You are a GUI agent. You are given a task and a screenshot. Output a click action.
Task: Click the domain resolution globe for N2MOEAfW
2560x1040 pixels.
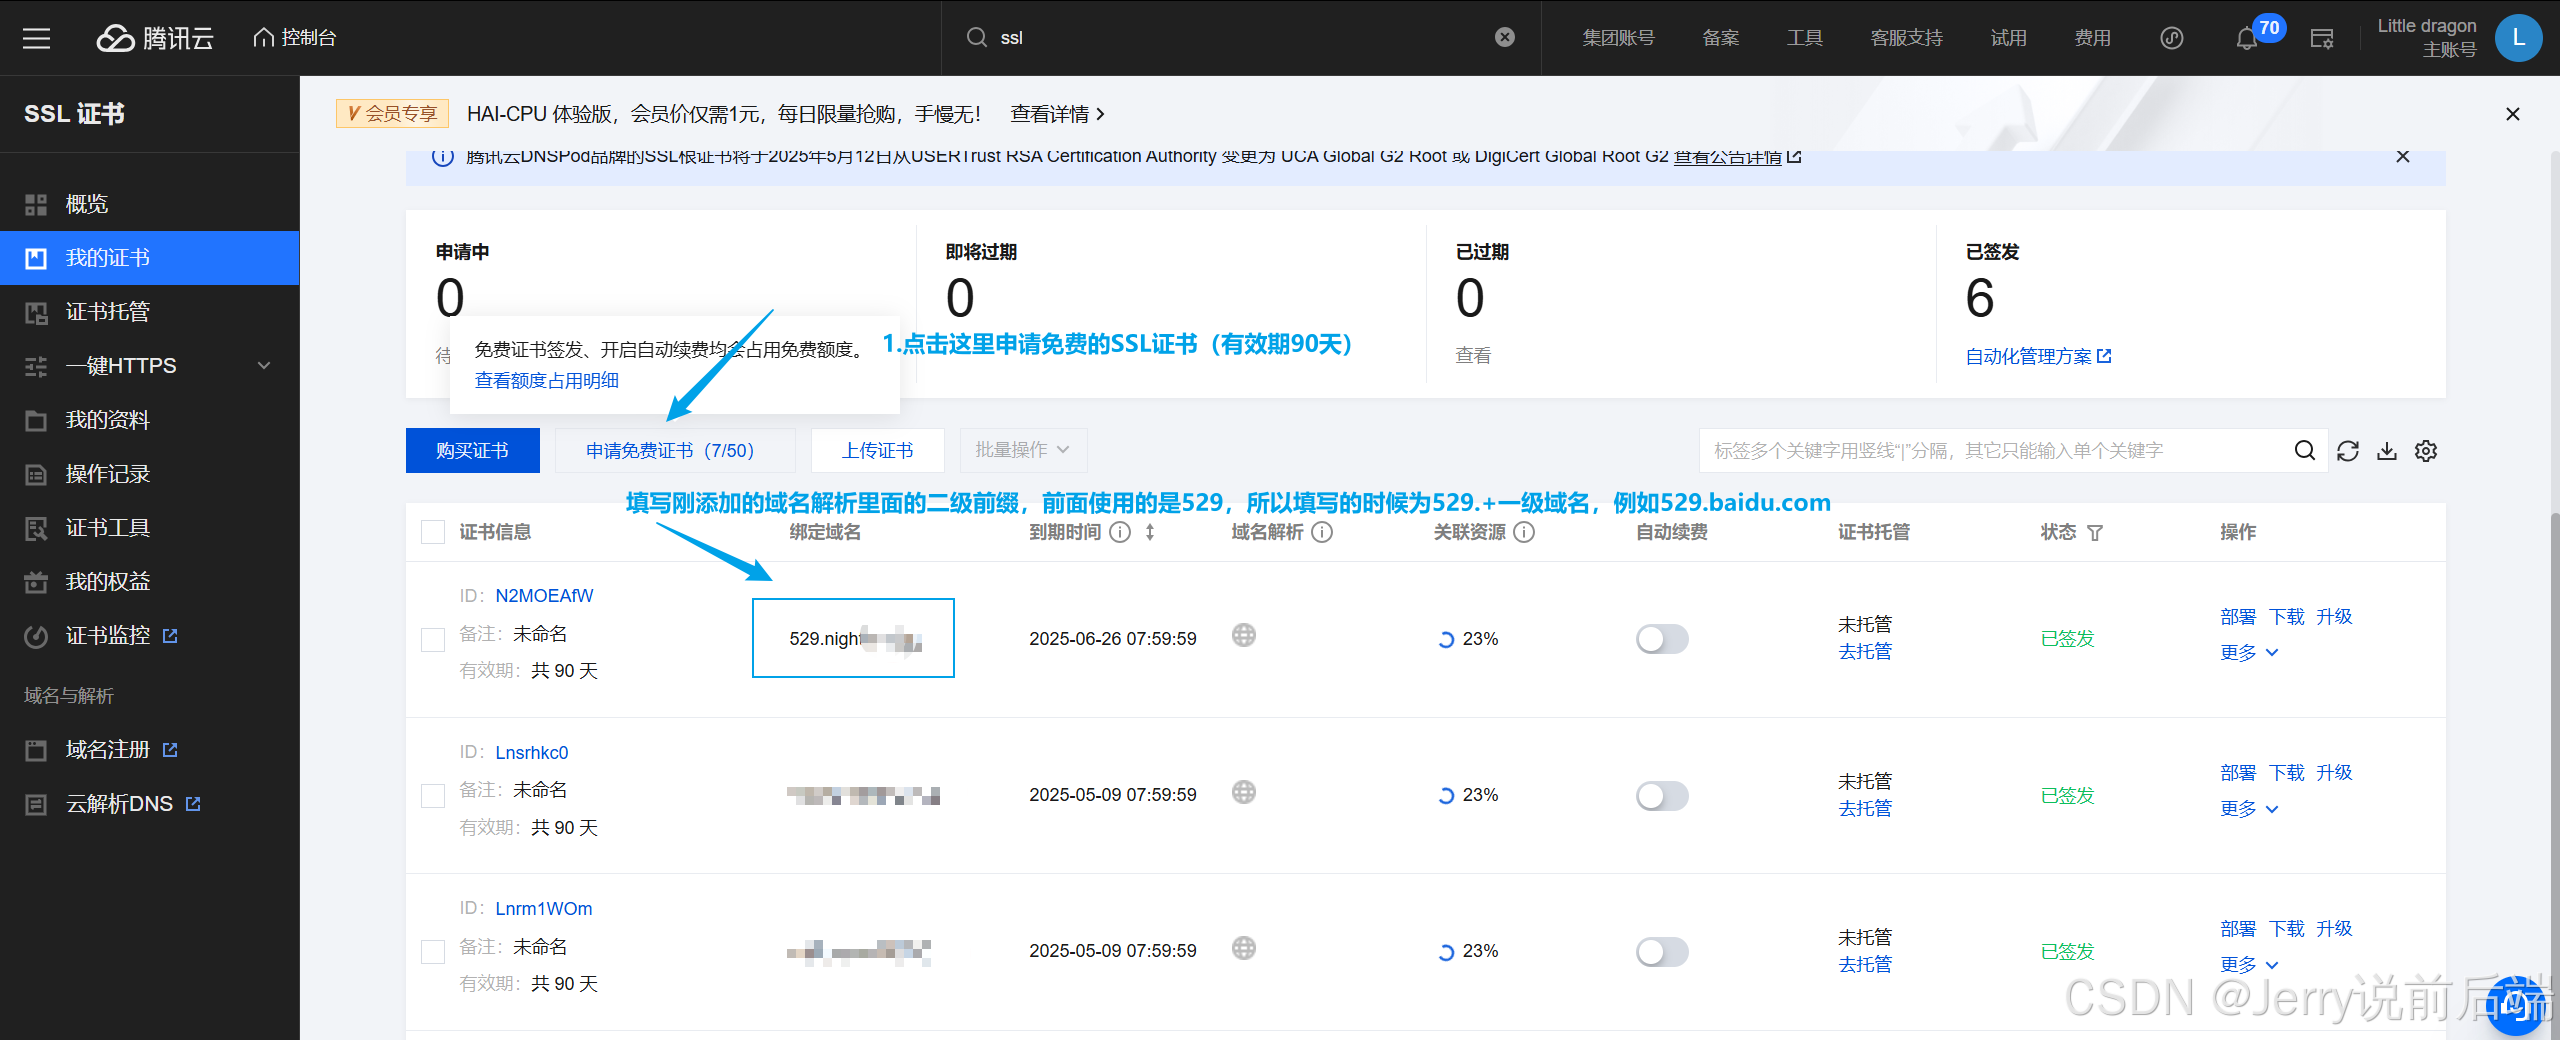tap(1243, 636)
